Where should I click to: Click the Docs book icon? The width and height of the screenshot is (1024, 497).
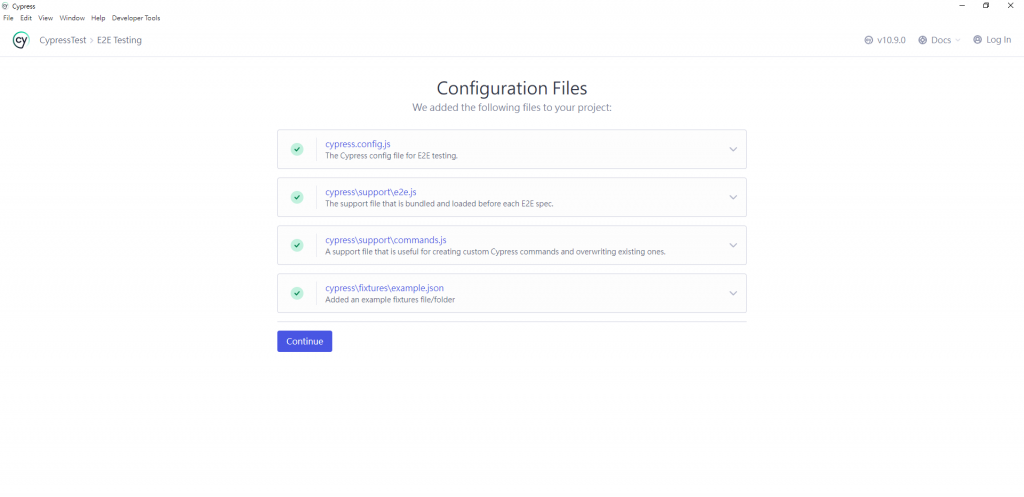point(922,40)
